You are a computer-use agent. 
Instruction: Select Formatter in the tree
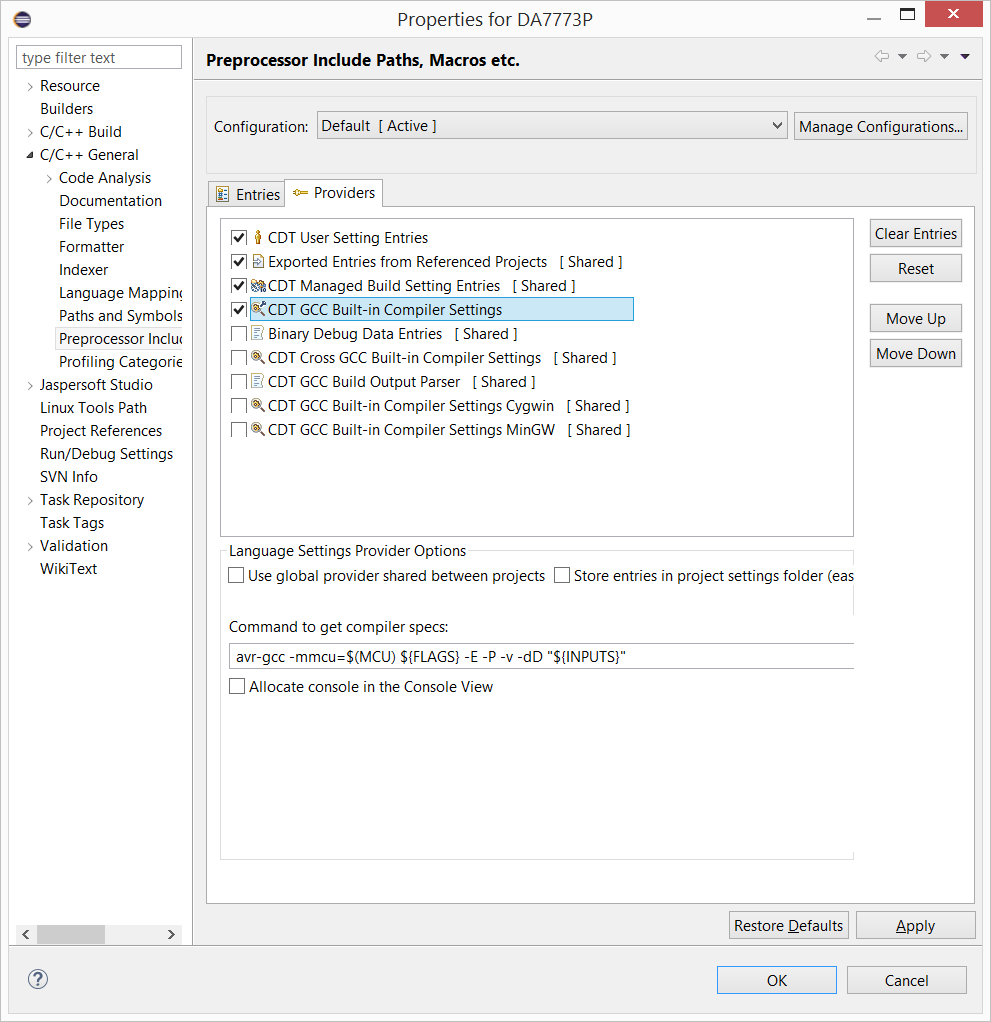tap(91, 247)
